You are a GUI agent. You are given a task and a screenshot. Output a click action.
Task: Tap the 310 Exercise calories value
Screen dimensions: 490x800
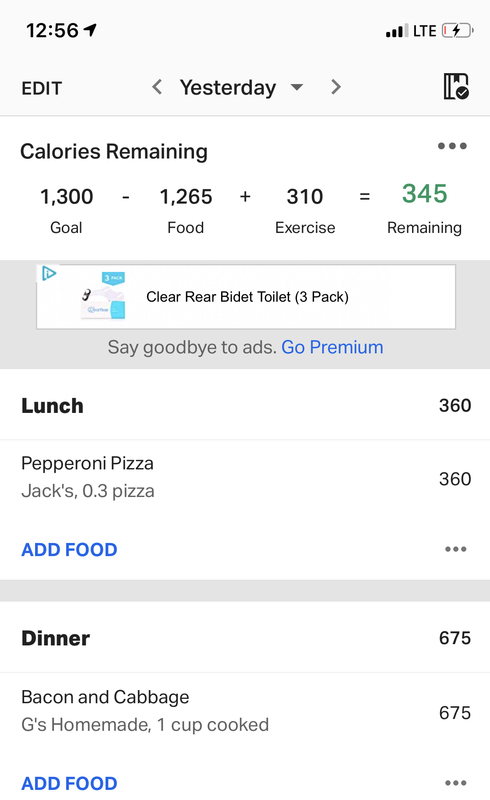305,197
